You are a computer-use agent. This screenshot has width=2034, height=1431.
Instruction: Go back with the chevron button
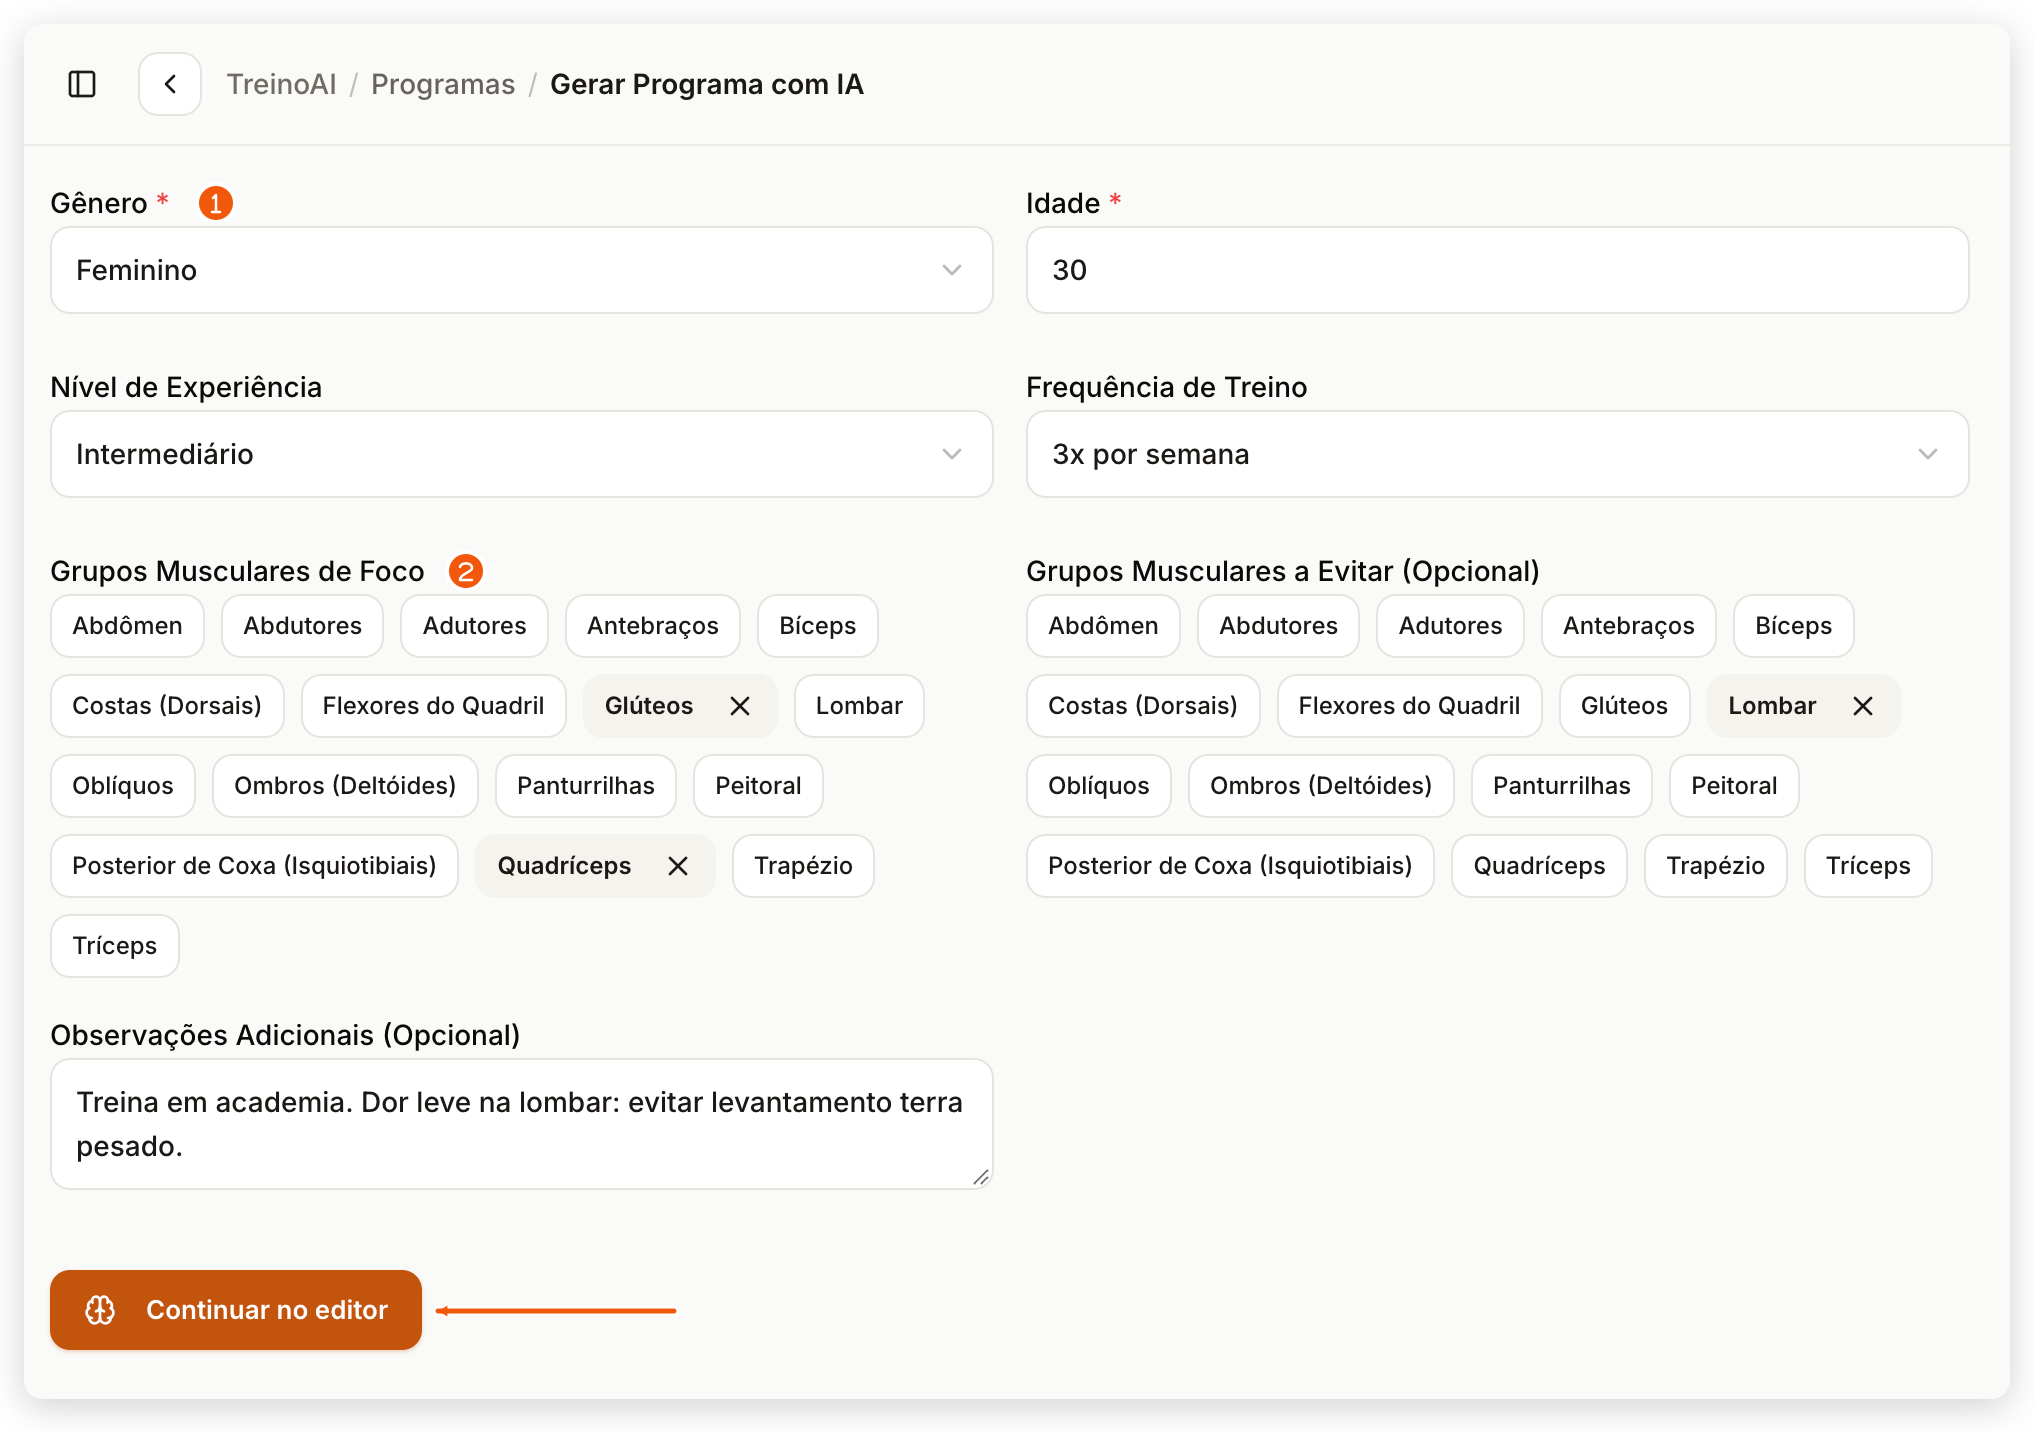pos(170,84)
